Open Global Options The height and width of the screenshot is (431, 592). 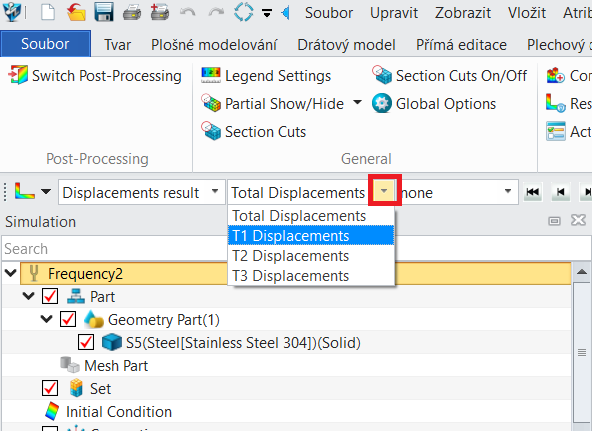coord(434,104)
